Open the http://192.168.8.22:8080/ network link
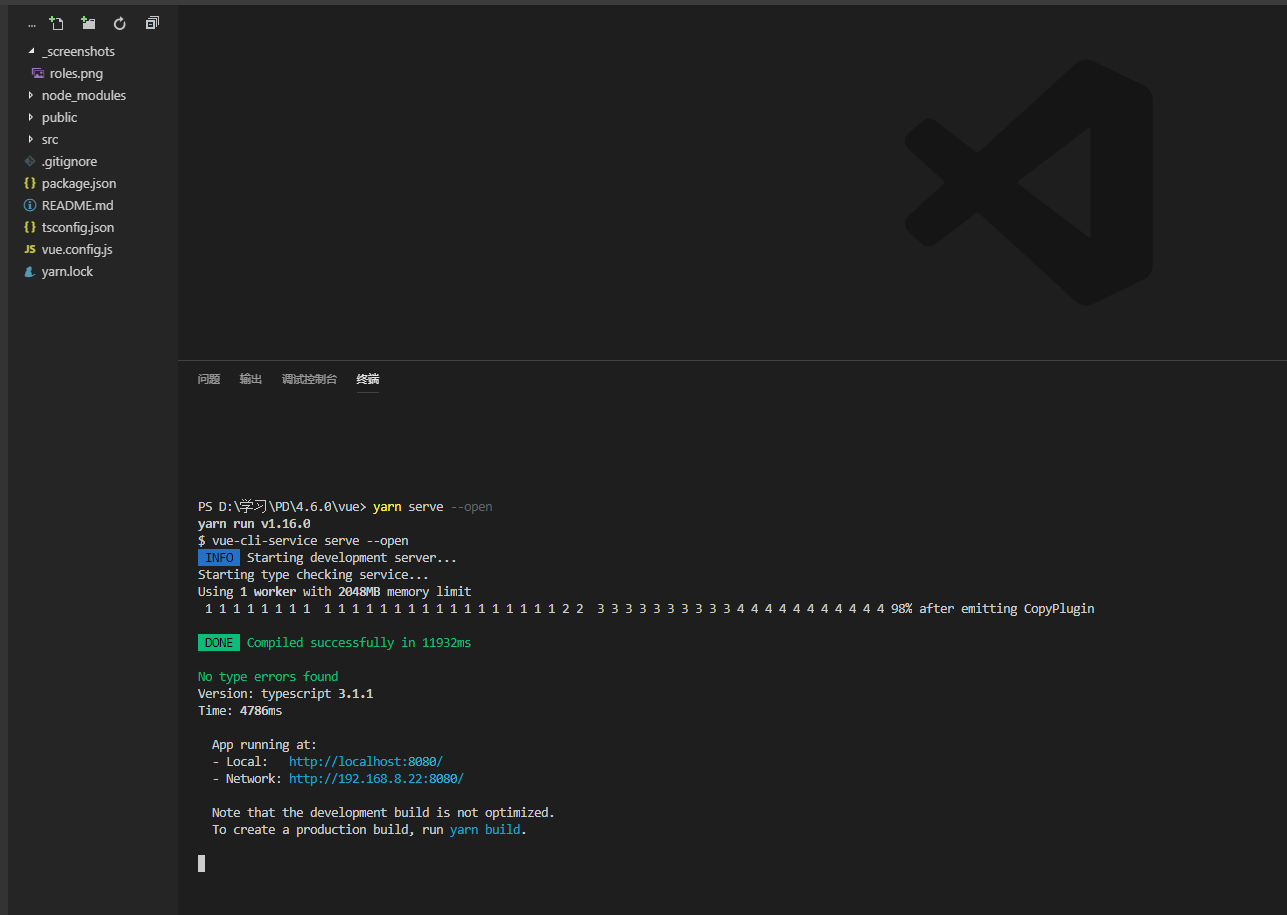Image resolution: width=1287 pixels, height=915 pixels. [x=376, y=779]
